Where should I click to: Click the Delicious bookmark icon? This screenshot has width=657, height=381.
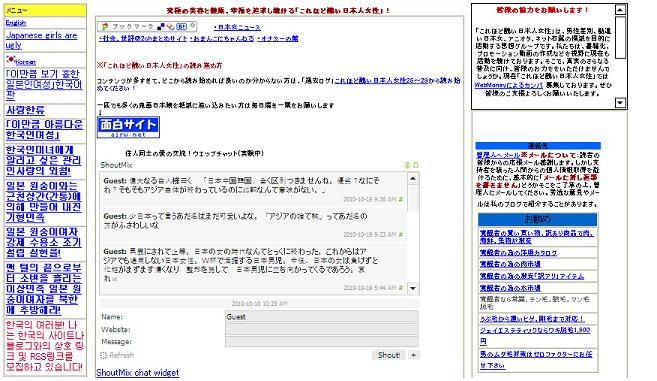point(160,26)
